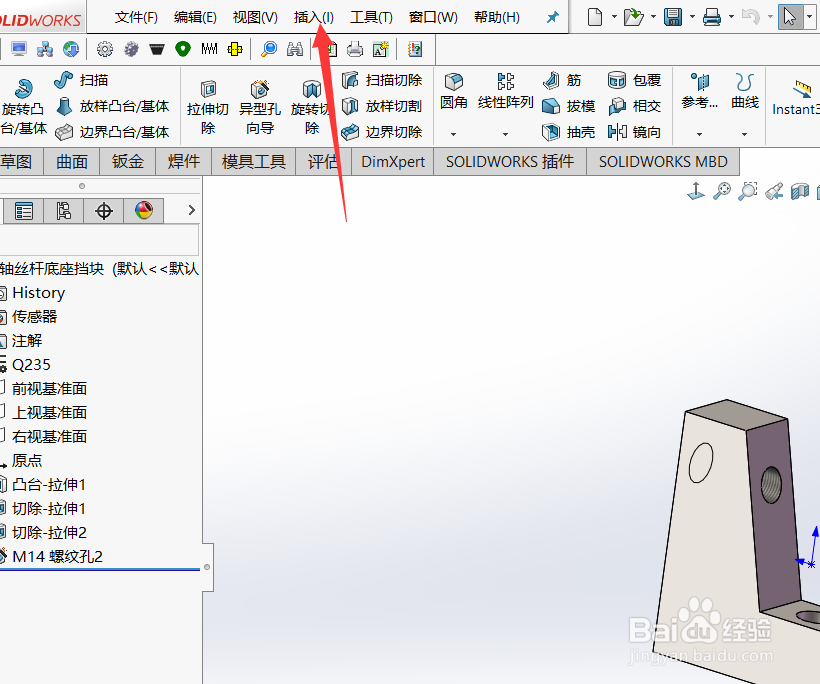Click the printer icon in second toolbar
The height and width of the screenshot is (684, 820).
tap(355, 49)
